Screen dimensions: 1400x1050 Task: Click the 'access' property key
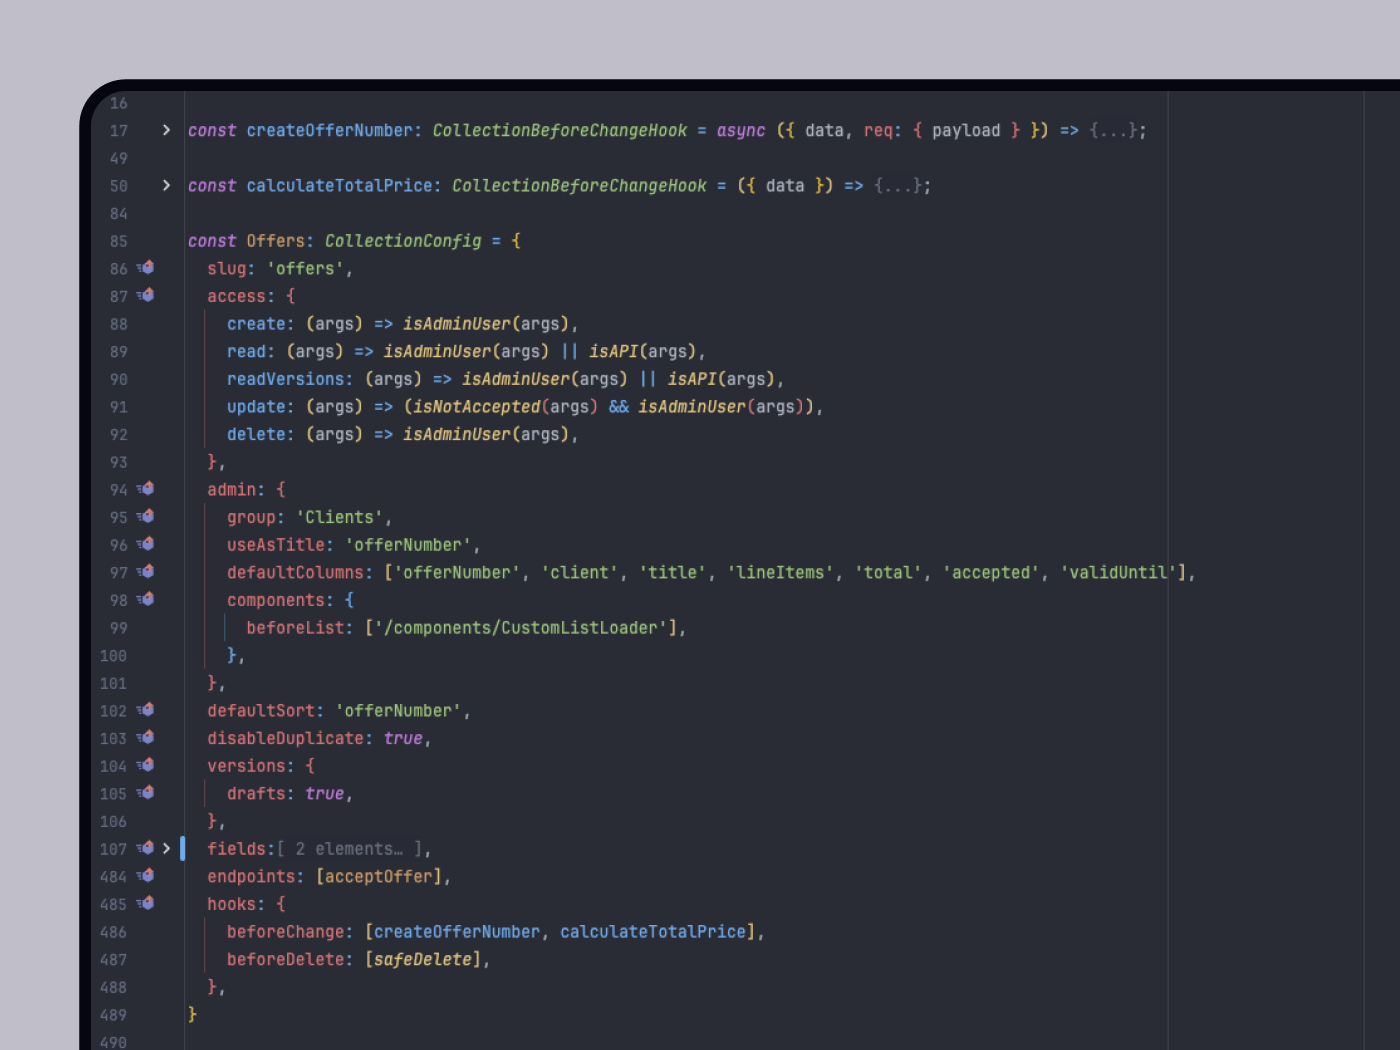coord(237,296)
